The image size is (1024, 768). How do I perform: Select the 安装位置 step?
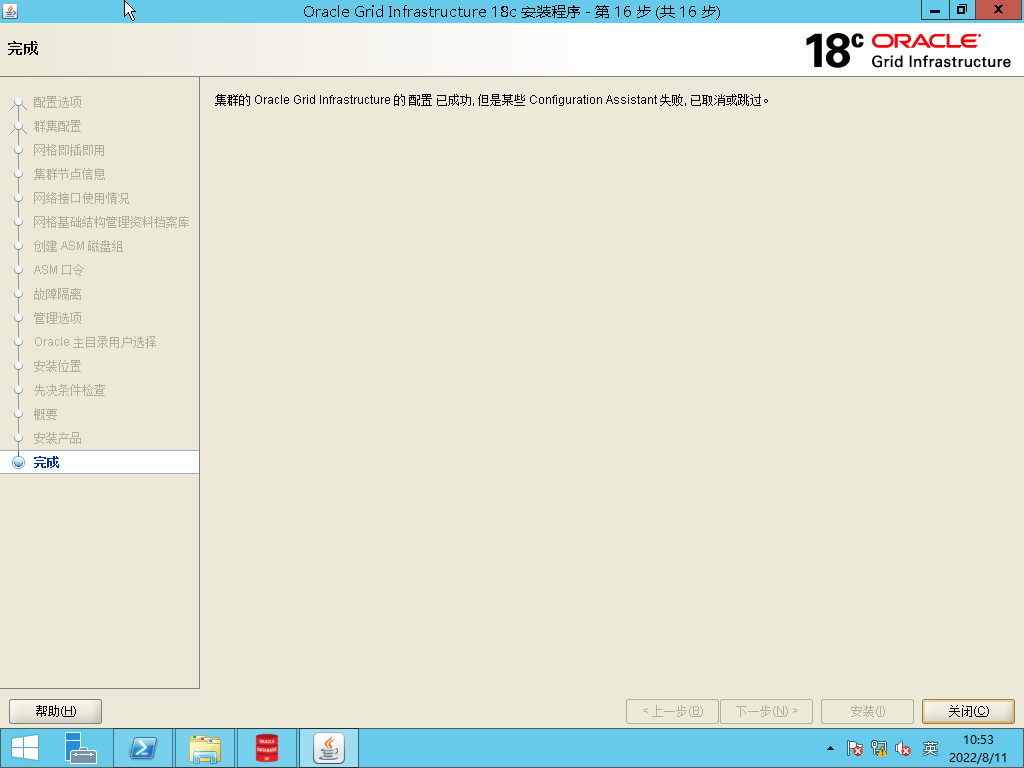(57, 366)
